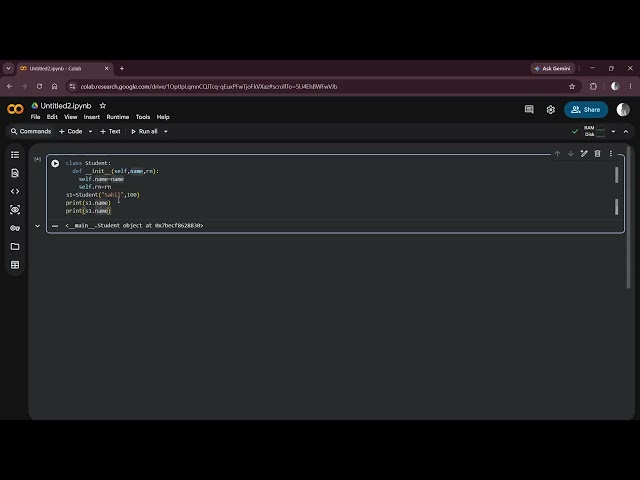Viewport: 640px width, 480px height.
Task: Click the Run all button
Action: [144, 131]
